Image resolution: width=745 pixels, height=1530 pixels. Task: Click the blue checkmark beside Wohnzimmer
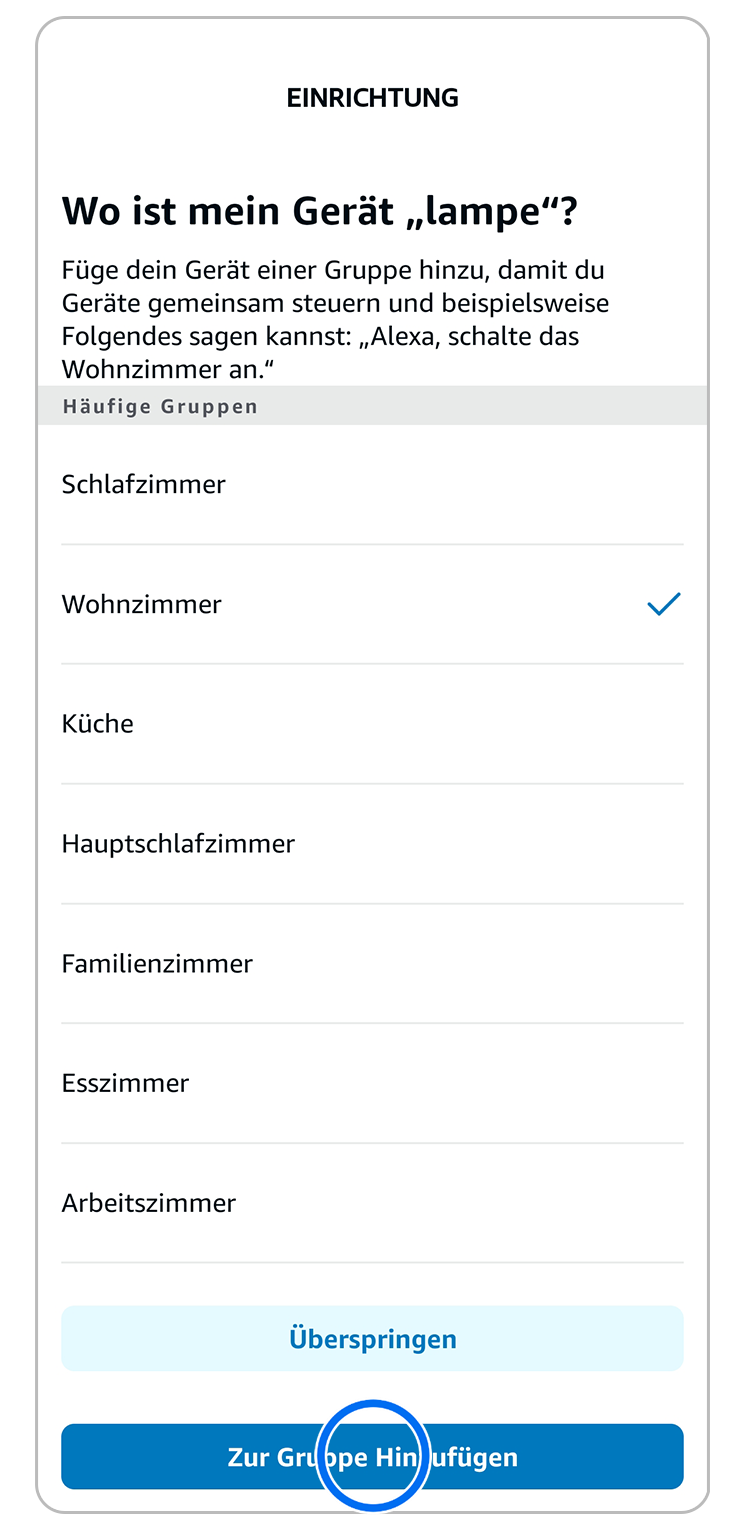pos(663,604)
